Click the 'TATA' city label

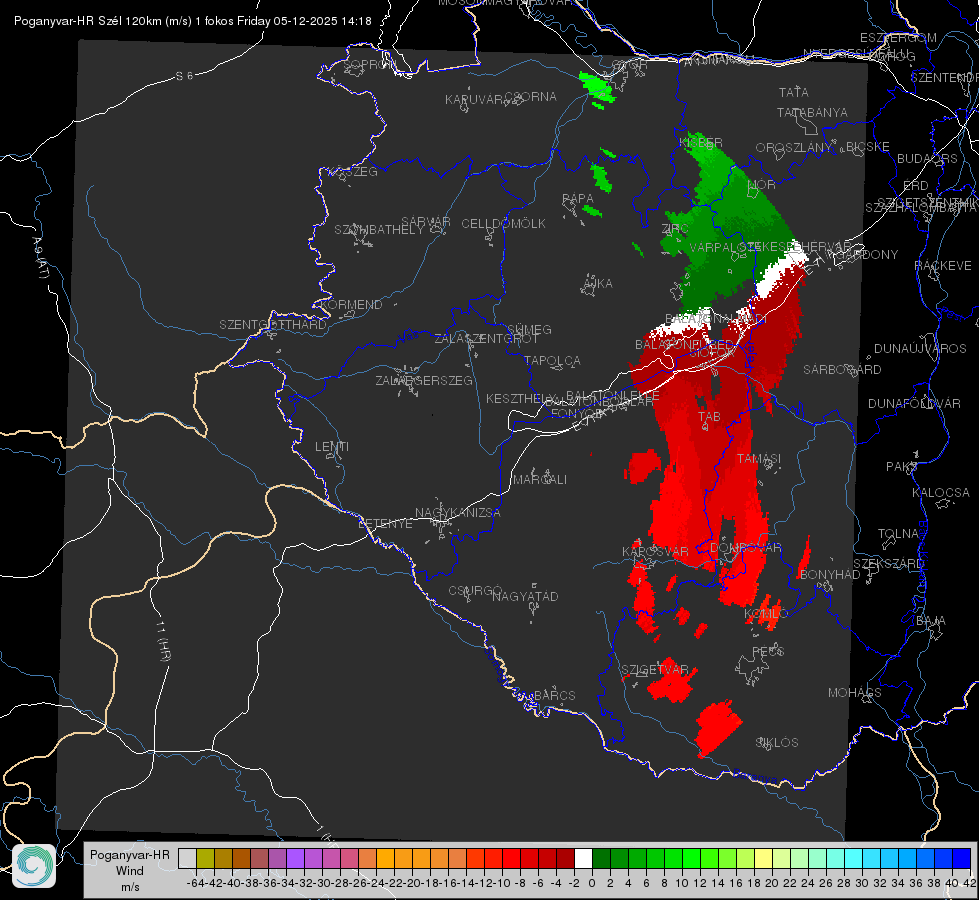[x=794, y=92]
